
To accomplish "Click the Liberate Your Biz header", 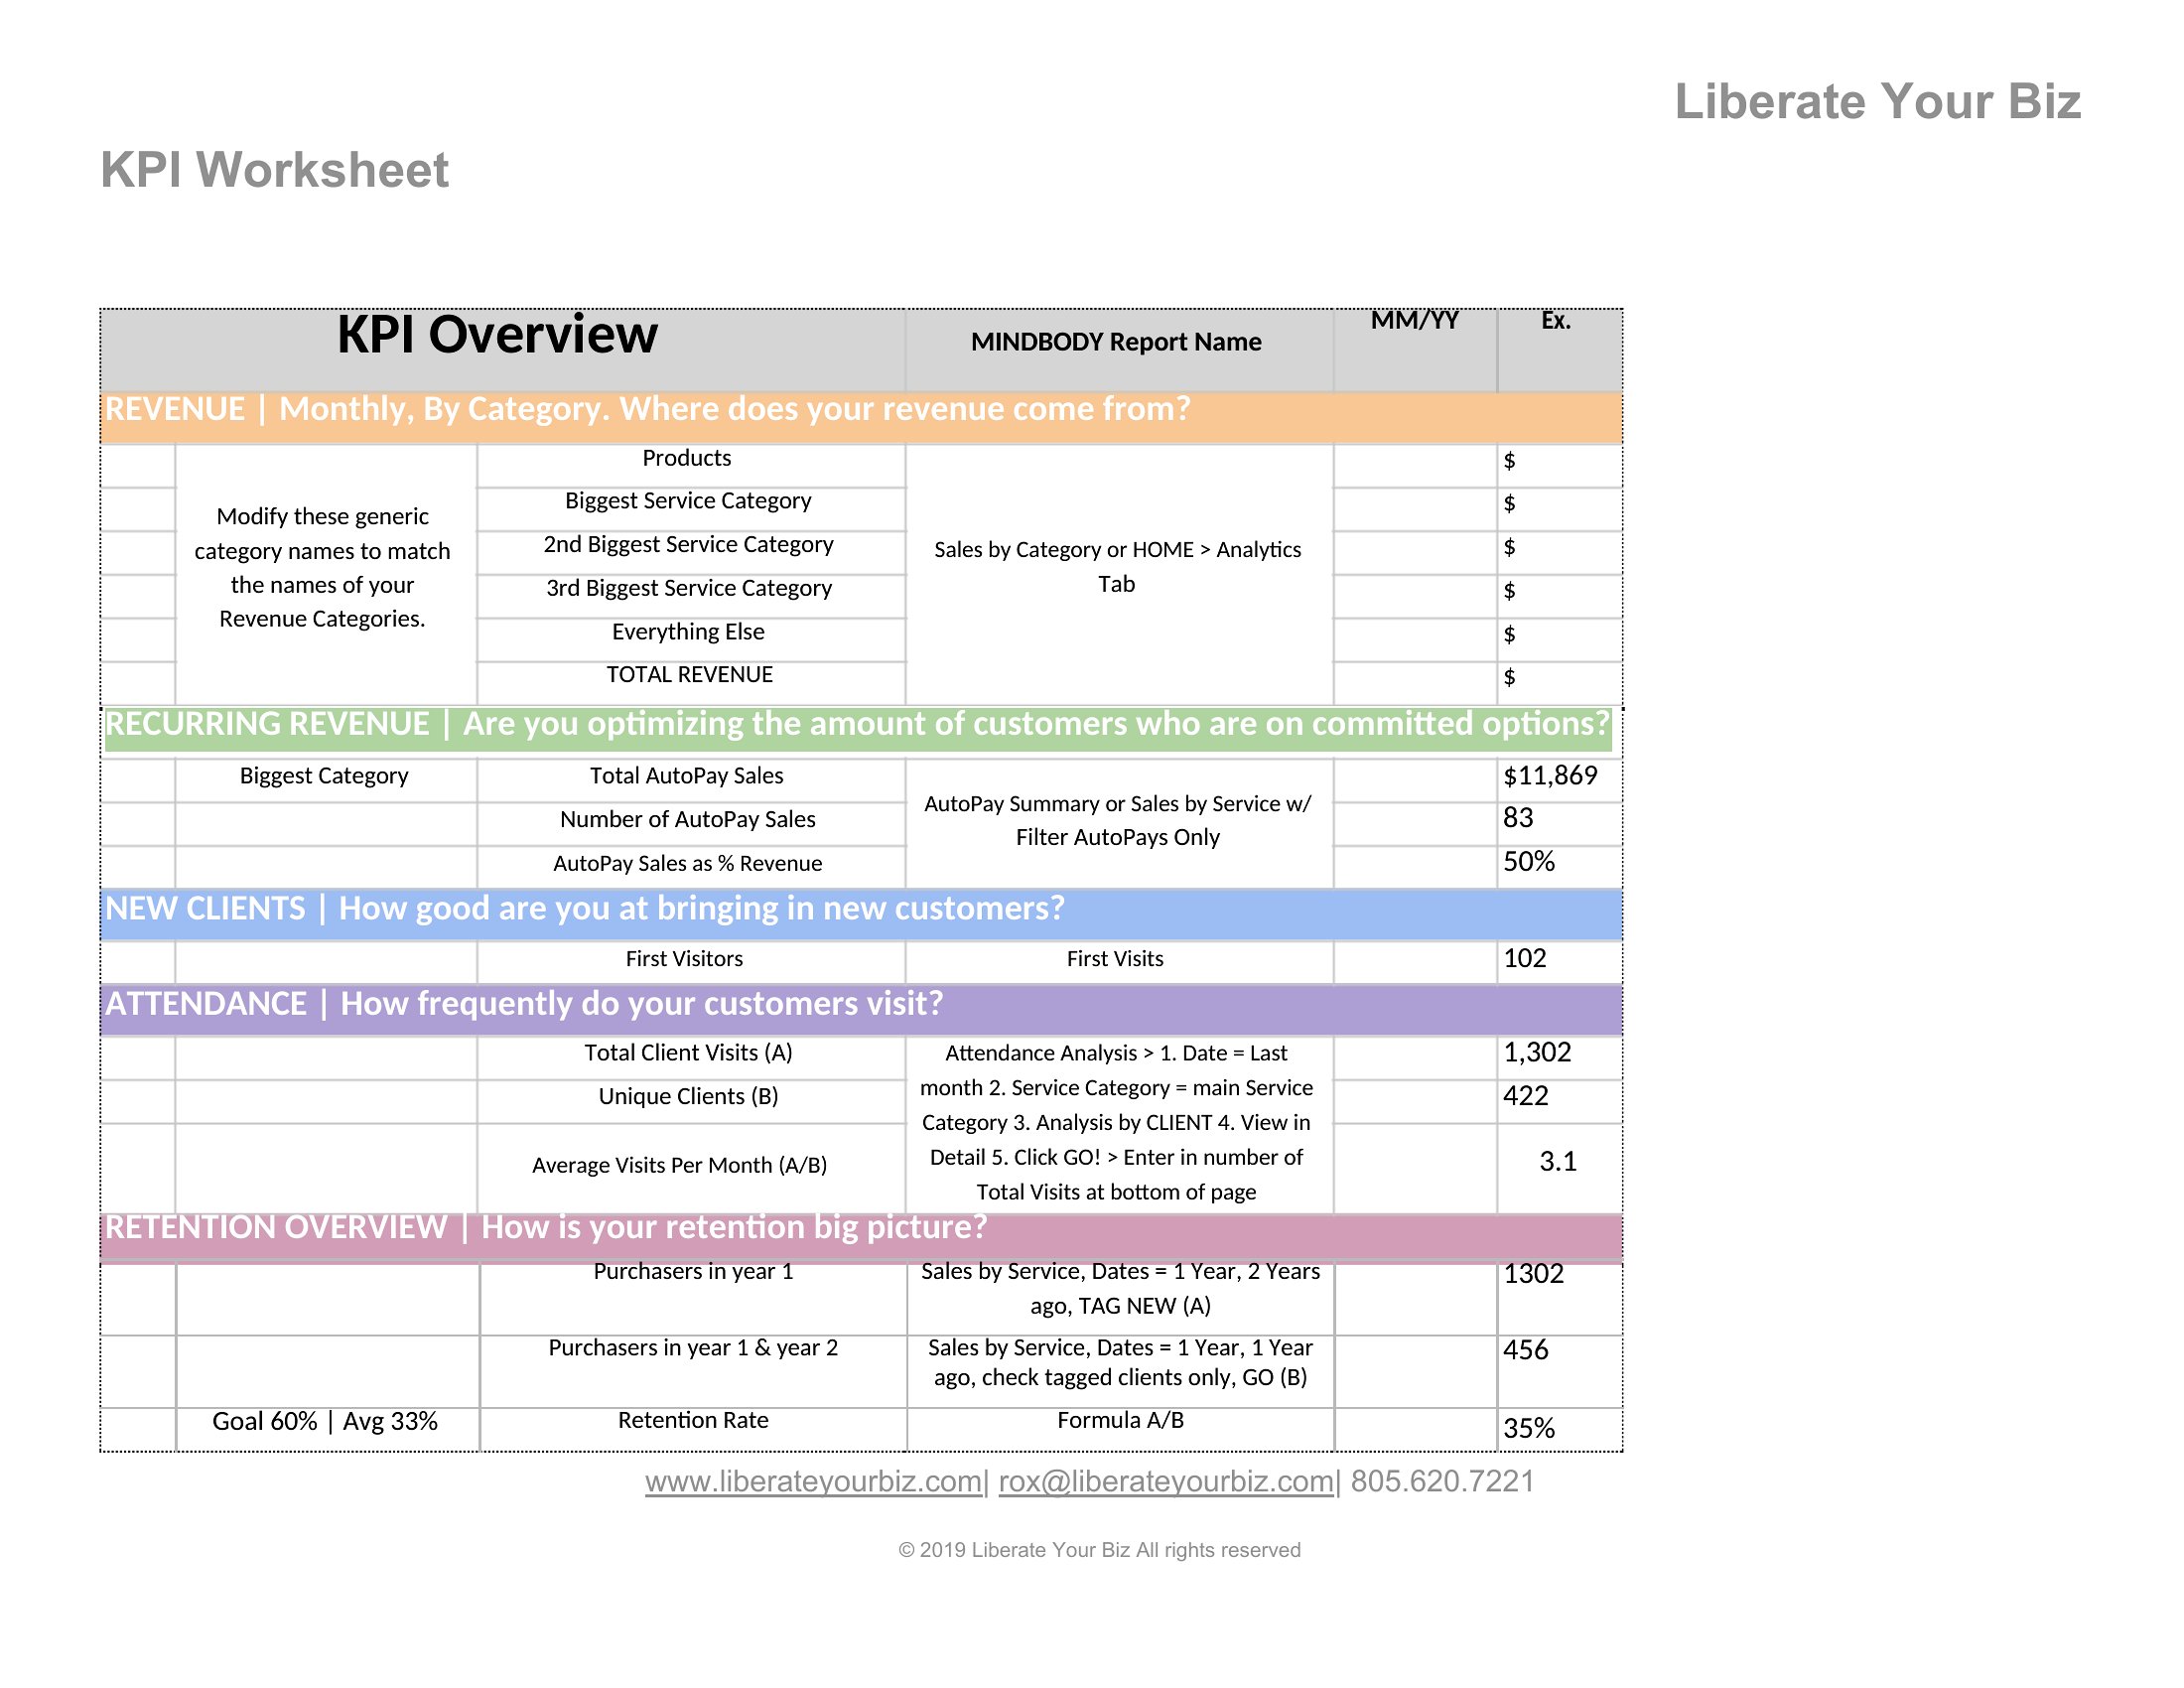I will (x=1878, y=102).
